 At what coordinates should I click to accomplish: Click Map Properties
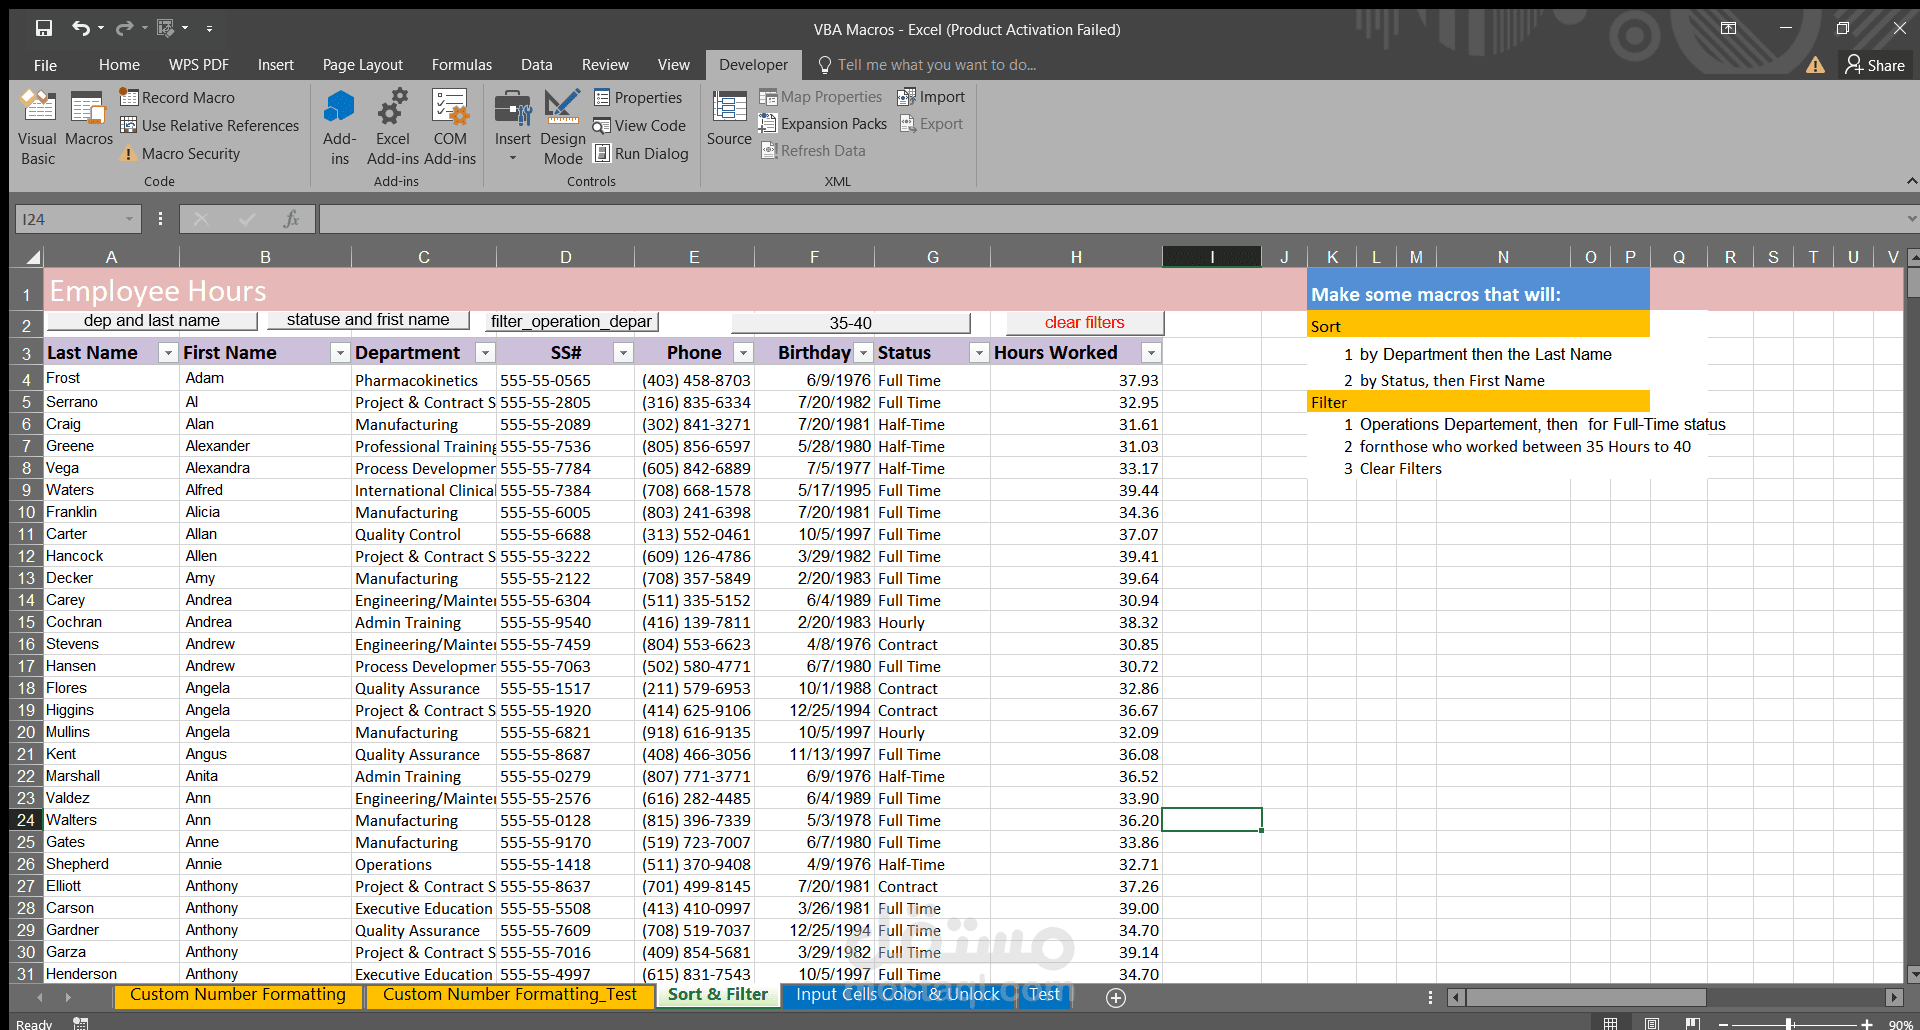pyautogui.click(x=821, y=97)
